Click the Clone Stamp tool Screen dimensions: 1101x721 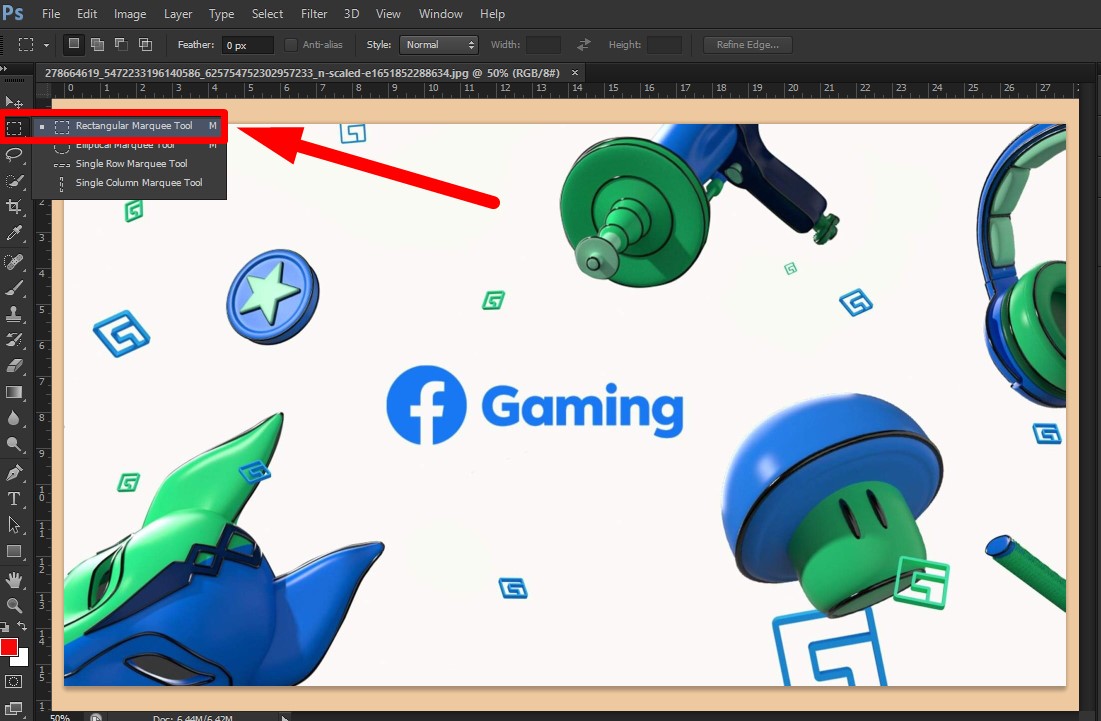point(14,313)
